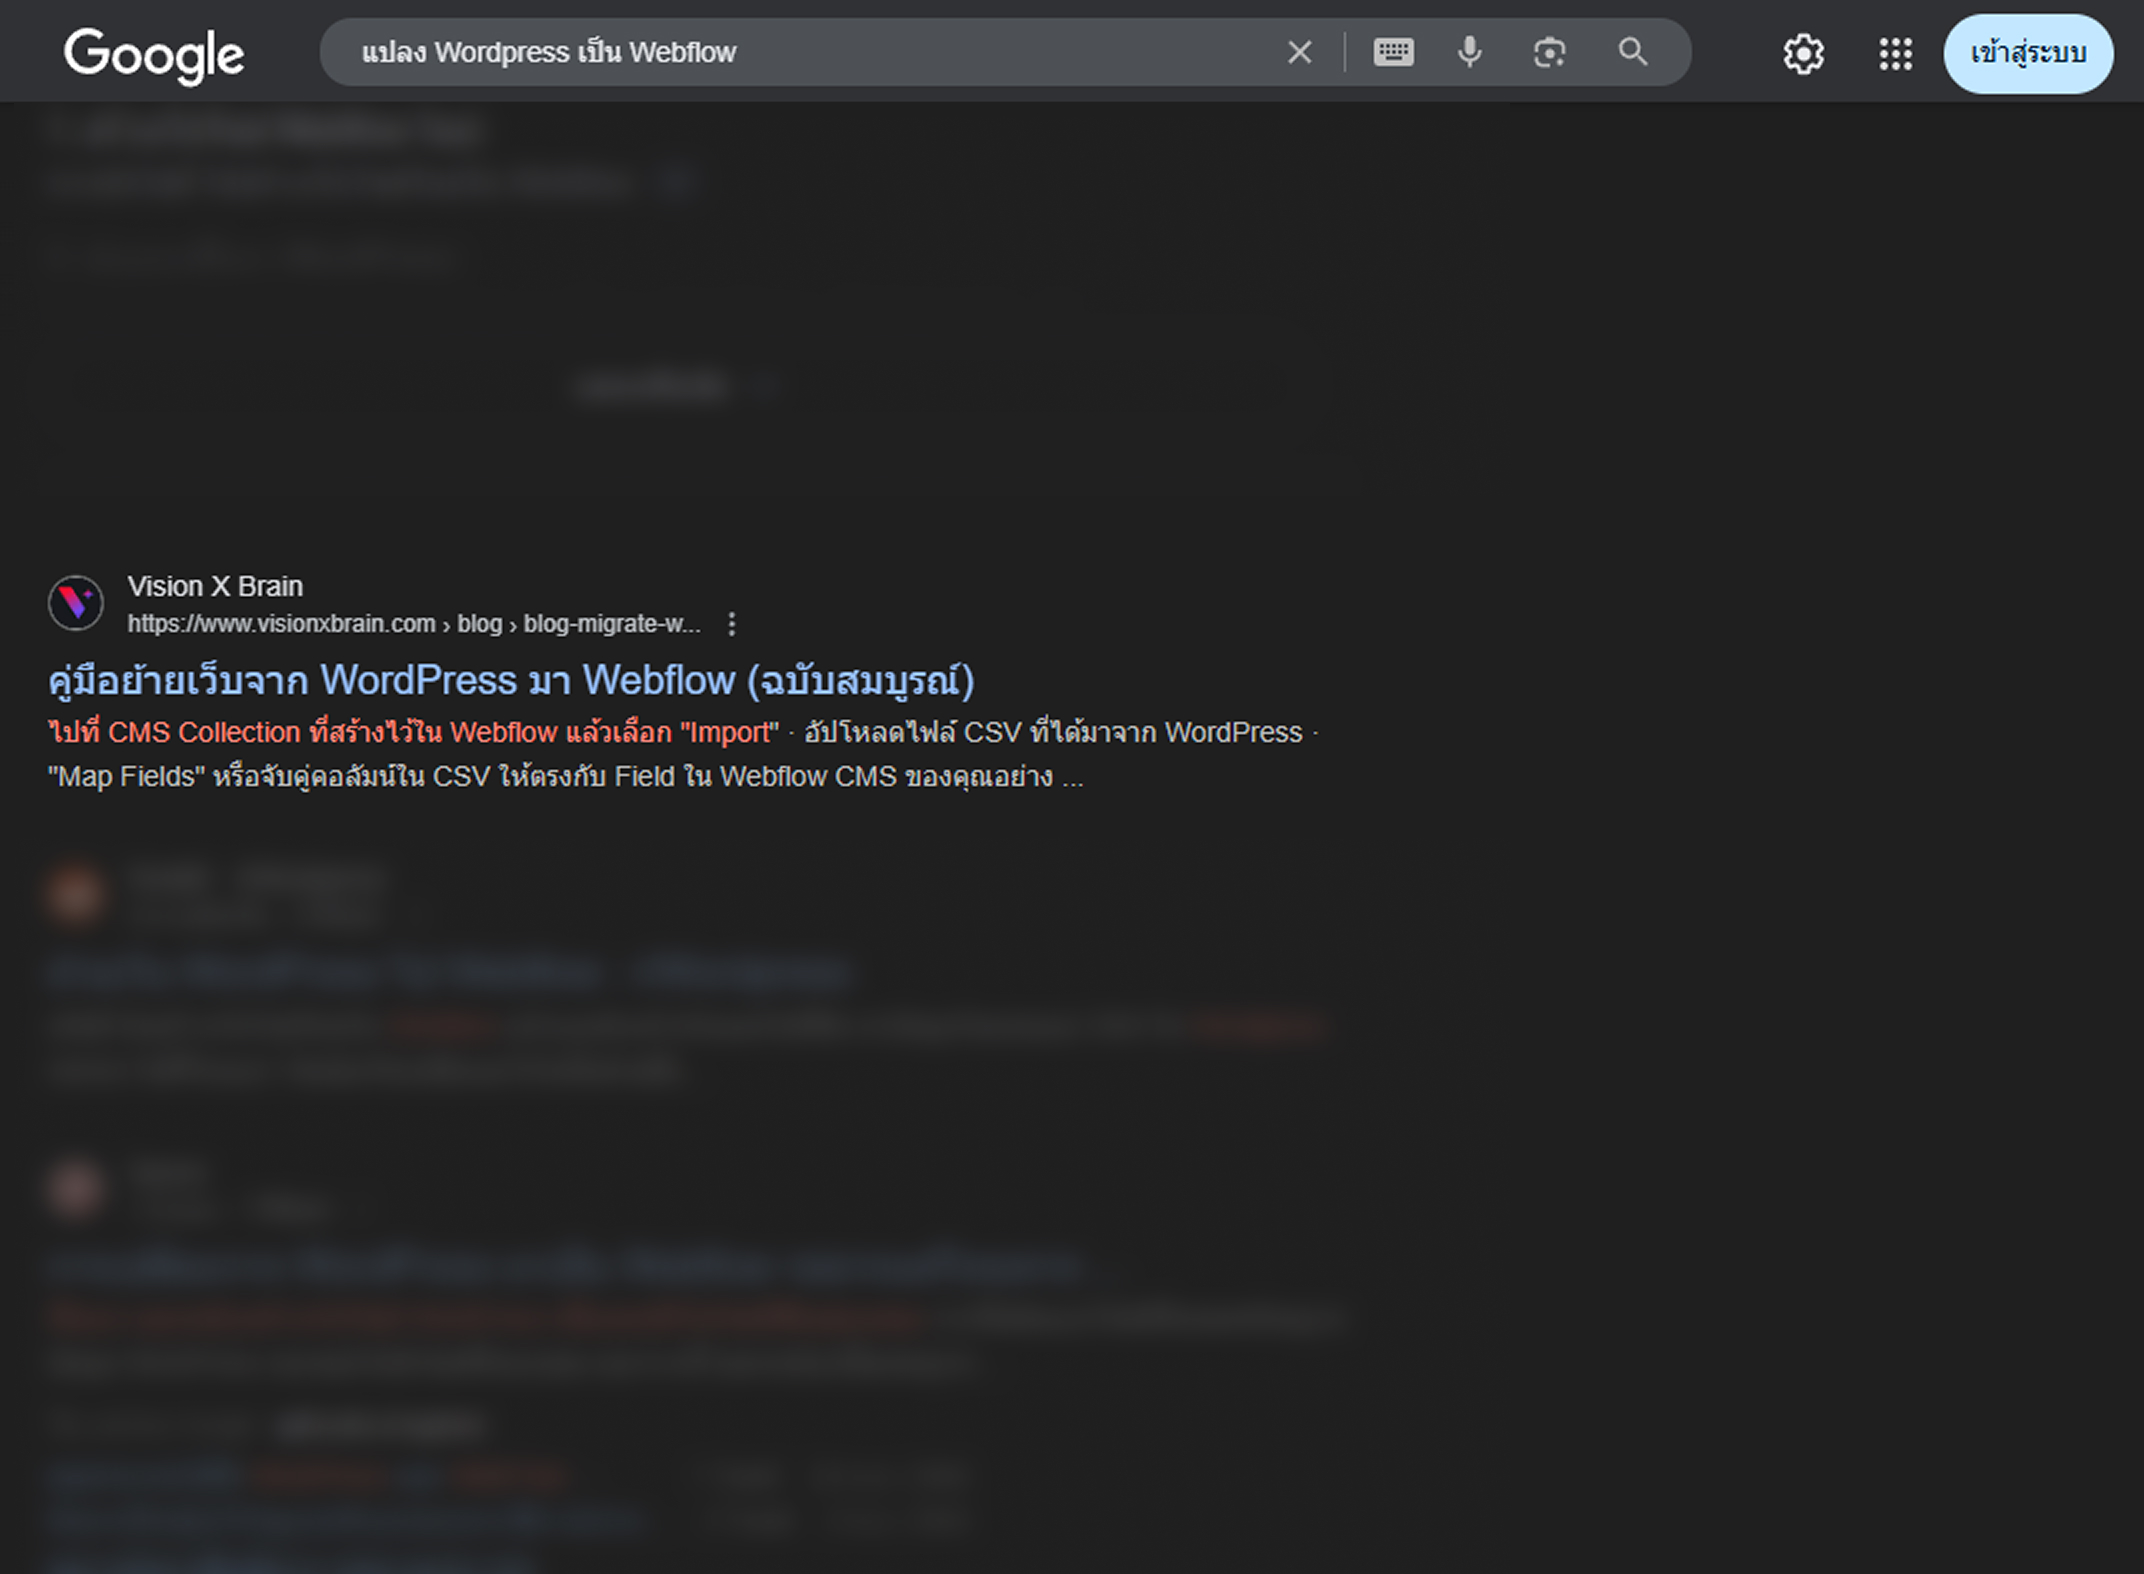The width and height of the screenshot is (2144, 1574).
Task: Open the Vision X Brain site favicon
Action: (x=76, y=603)
